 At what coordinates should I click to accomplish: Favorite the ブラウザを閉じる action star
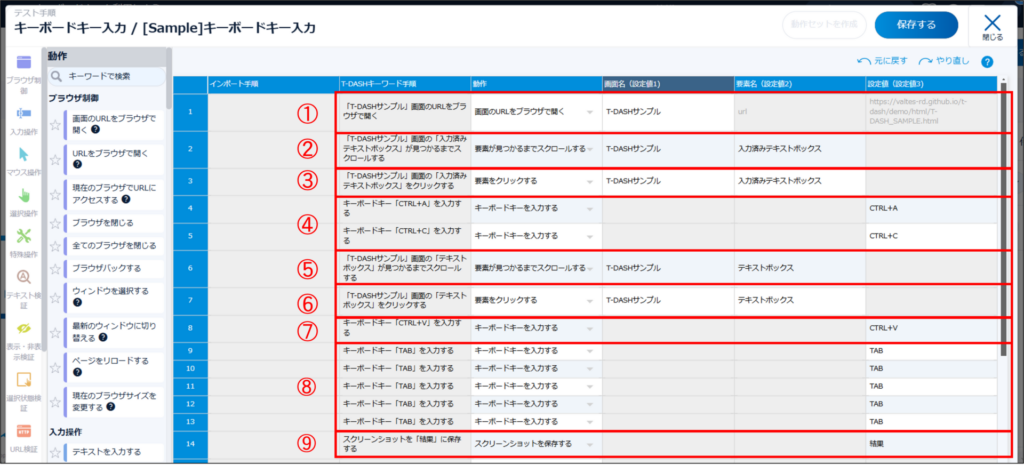pyautogui.click(x=55, y=222)
